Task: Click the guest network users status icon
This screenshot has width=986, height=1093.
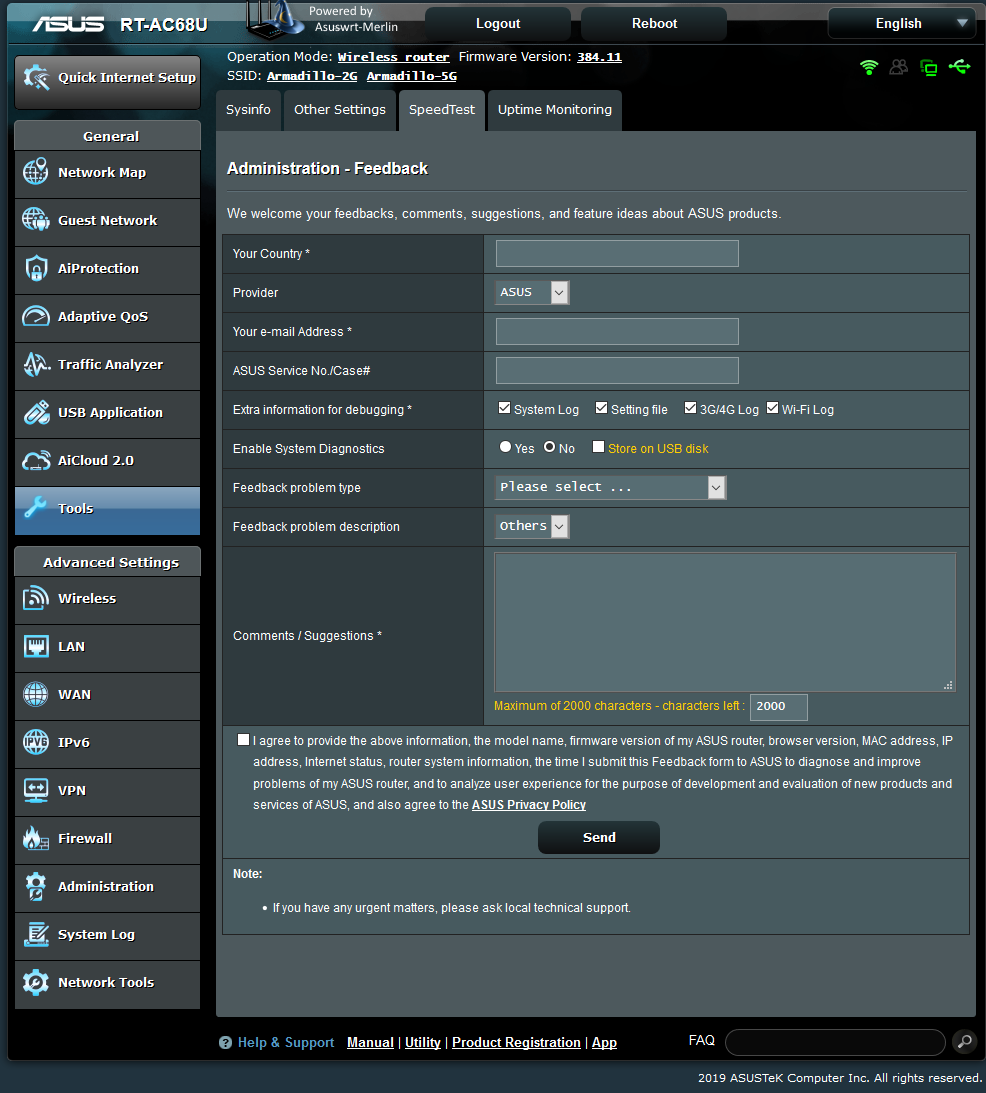Action: point(899,67)
